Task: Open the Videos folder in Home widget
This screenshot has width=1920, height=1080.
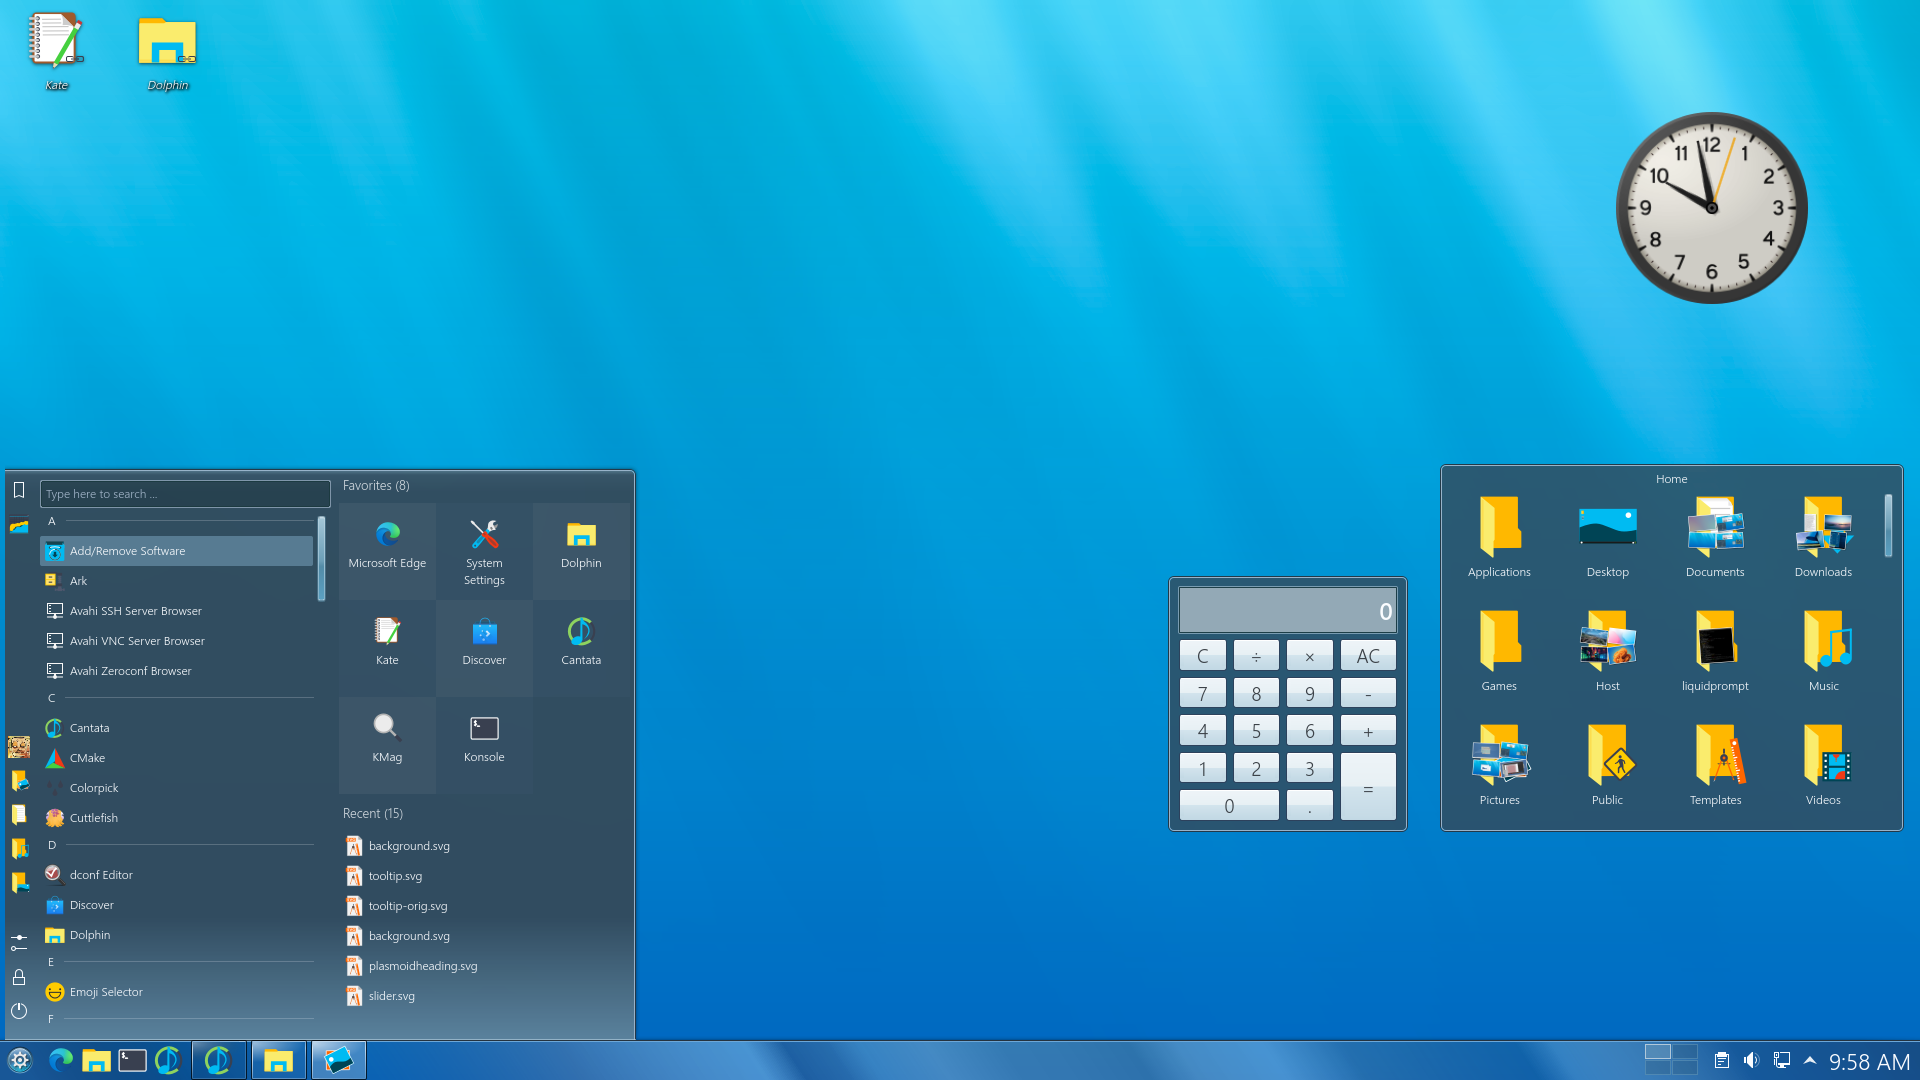Action: [1823, 765]
